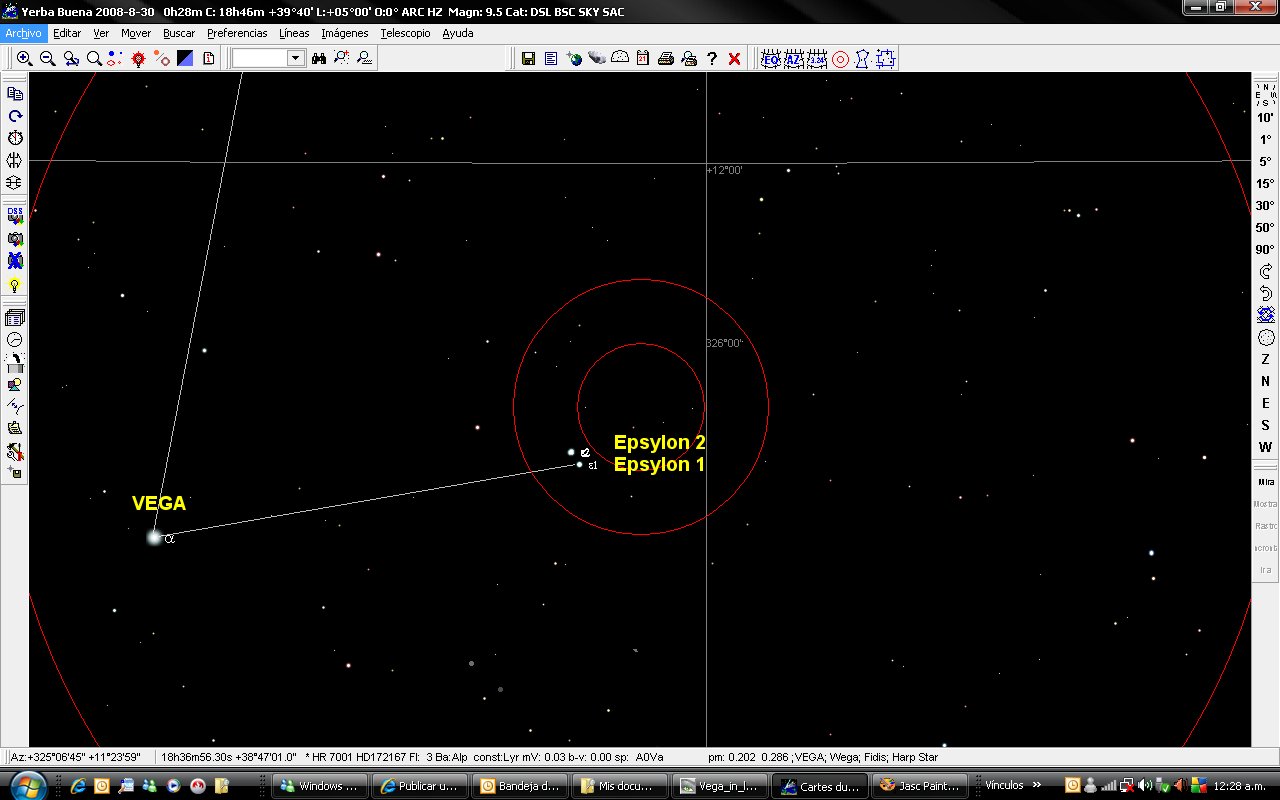This screenshot has height=800, width=1280.
Task: Toggle the black and blue night mode icon
Action: point(185,59)
